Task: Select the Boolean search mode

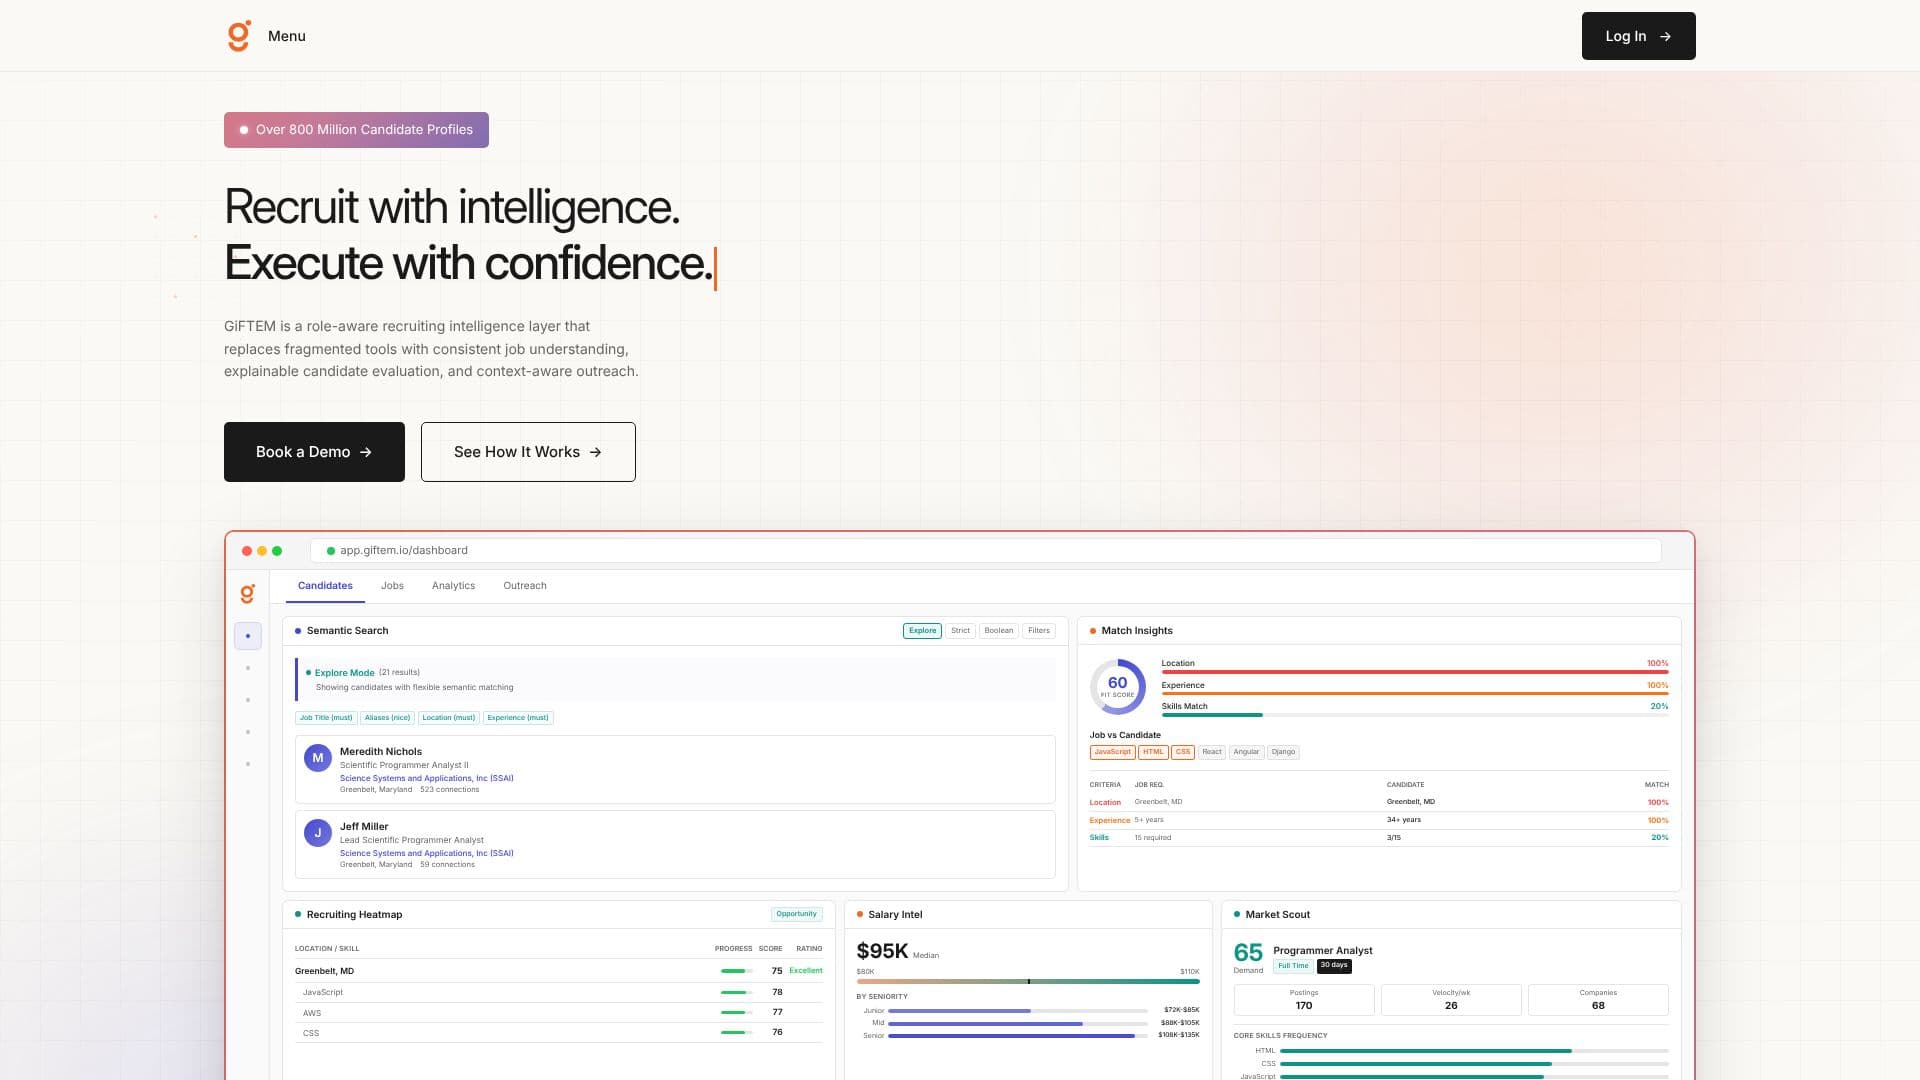Action: (x=998, y=631)
